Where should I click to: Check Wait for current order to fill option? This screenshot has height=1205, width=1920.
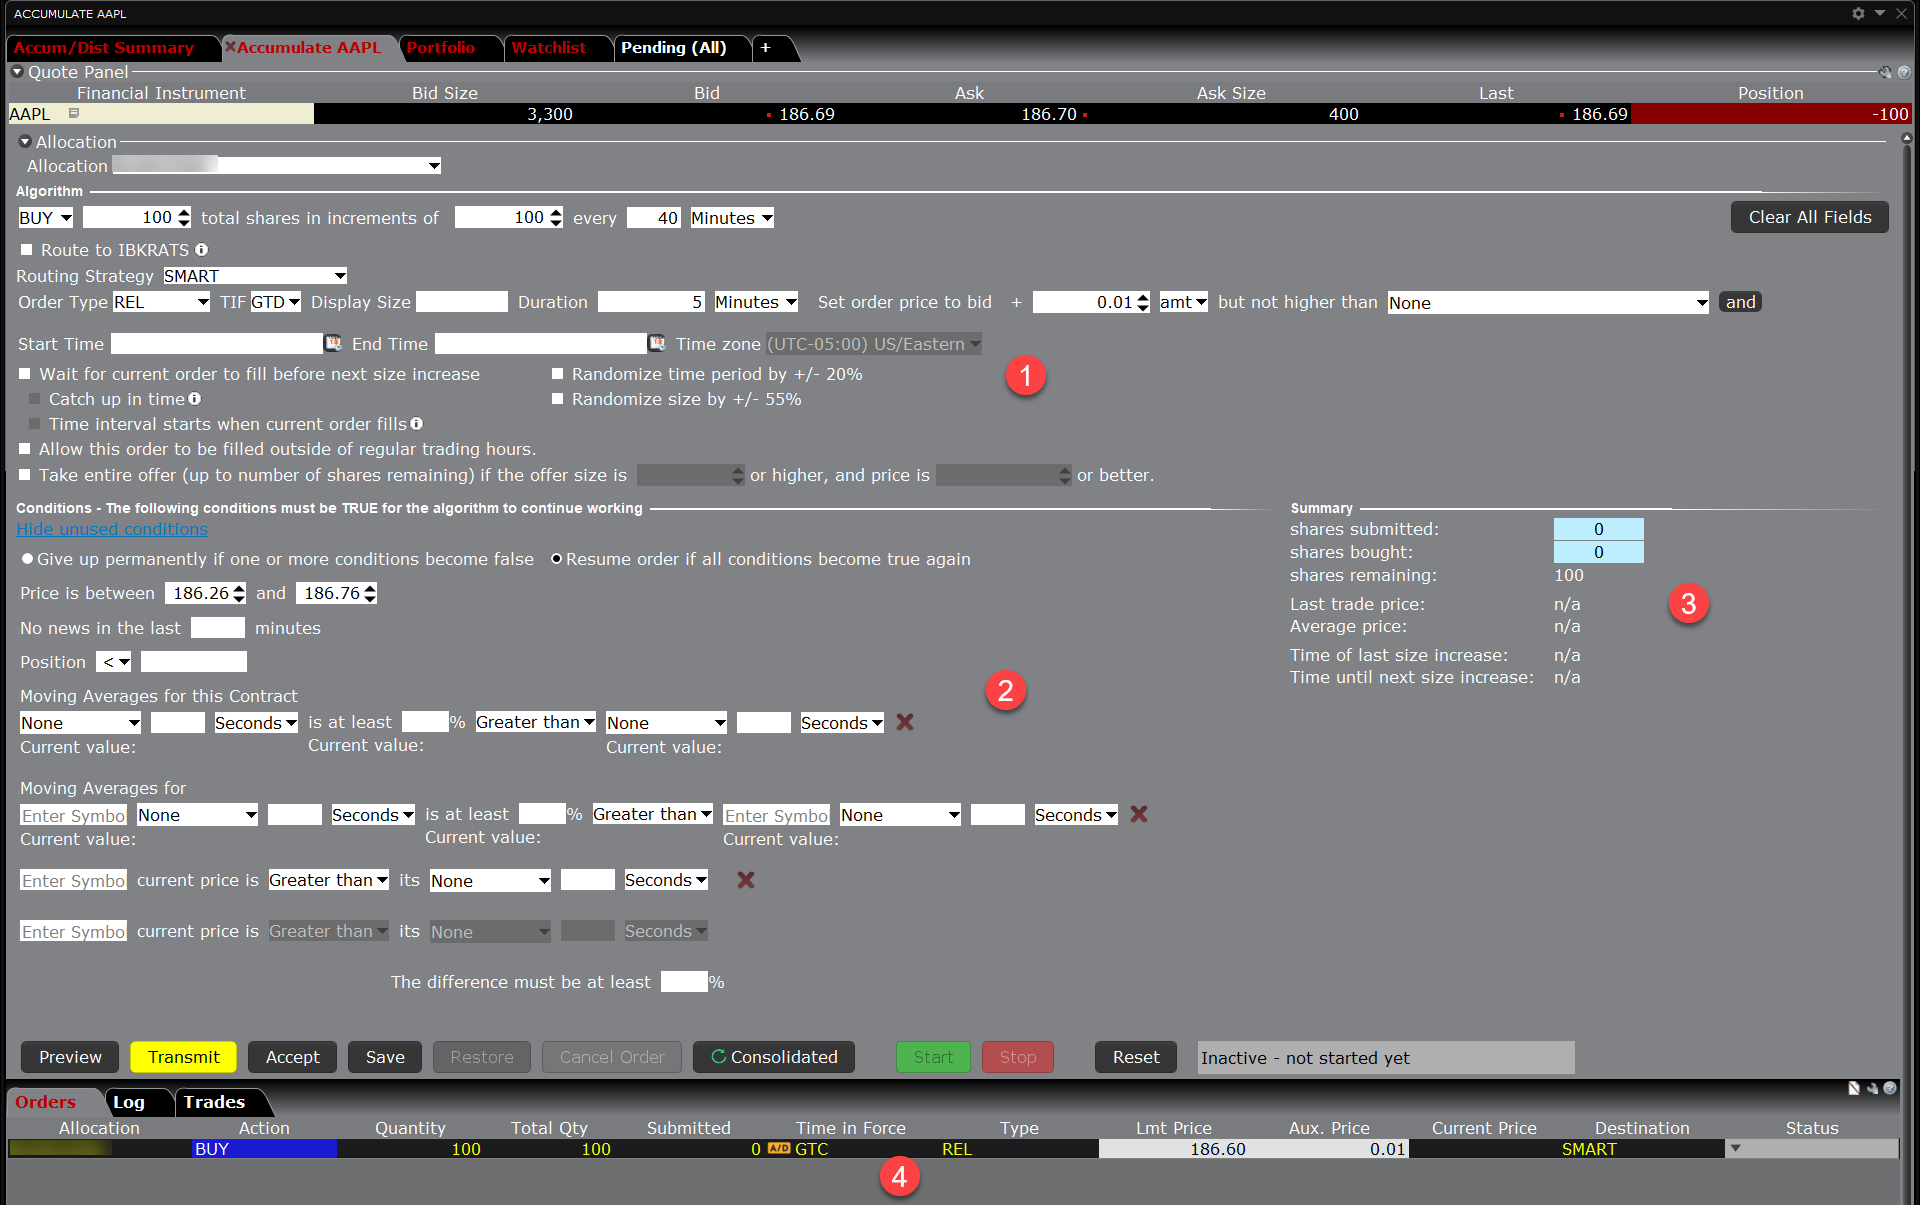point(25,374)
